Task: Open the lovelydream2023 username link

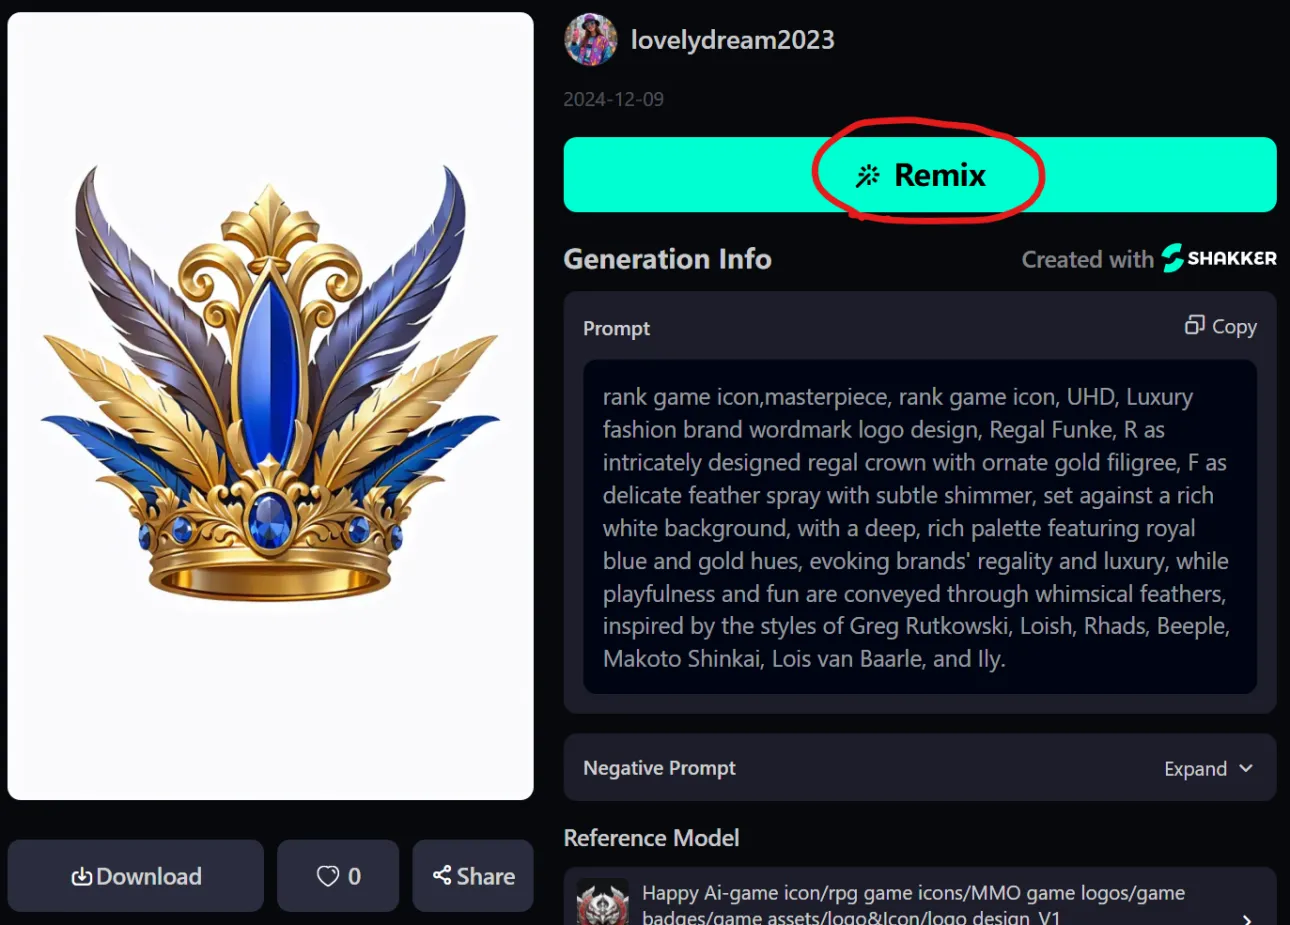Action: (732, 40)
